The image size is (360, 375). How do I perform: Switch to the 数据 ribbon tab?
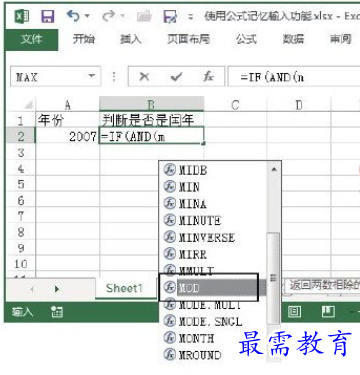(x=293, y=39)
